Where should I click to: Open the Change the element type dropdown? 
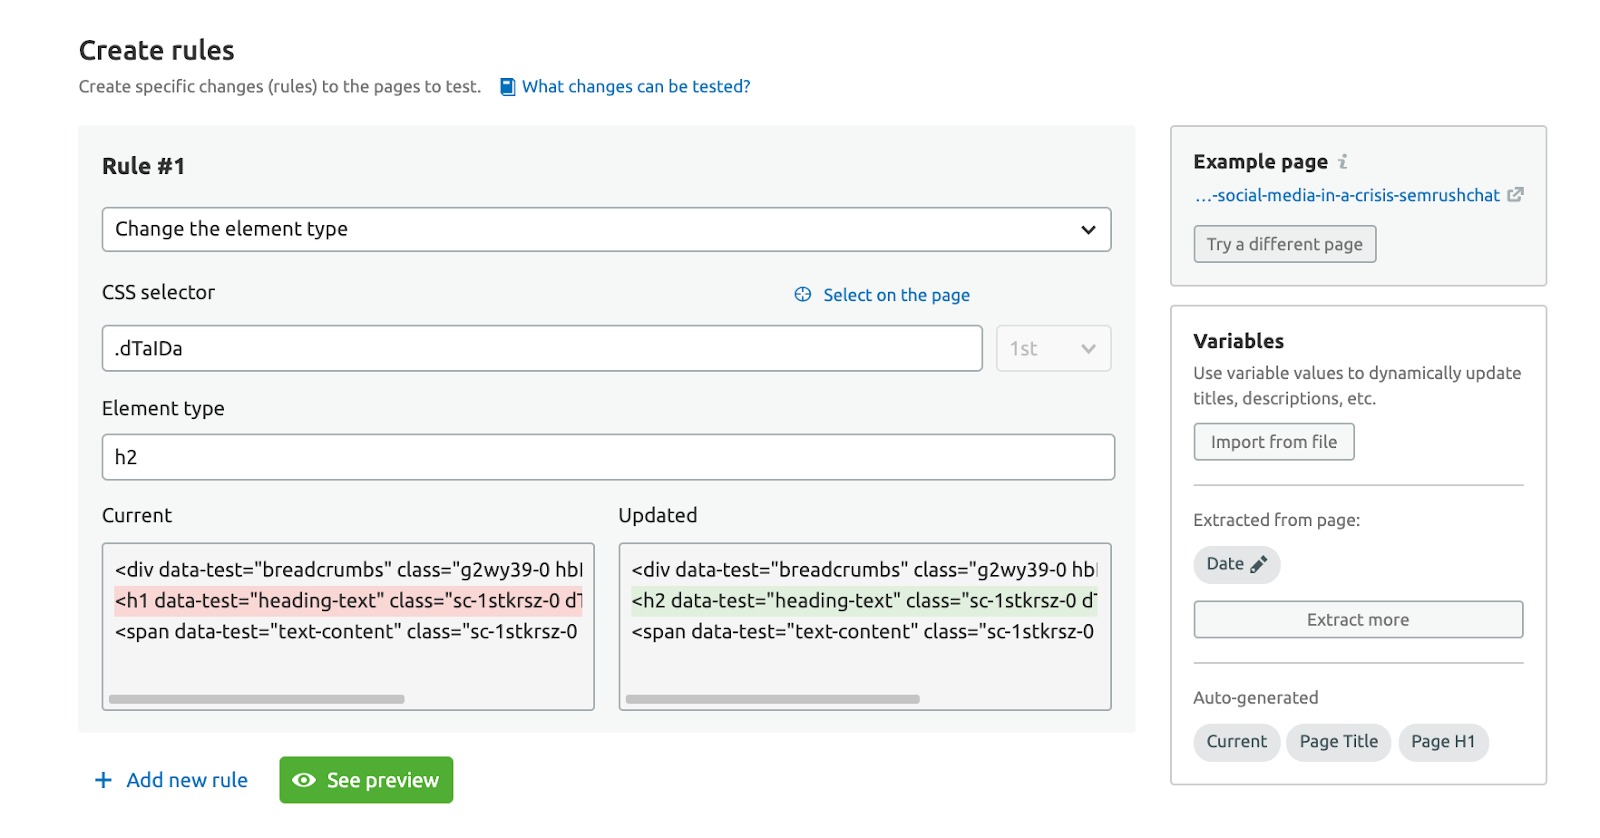606,229
